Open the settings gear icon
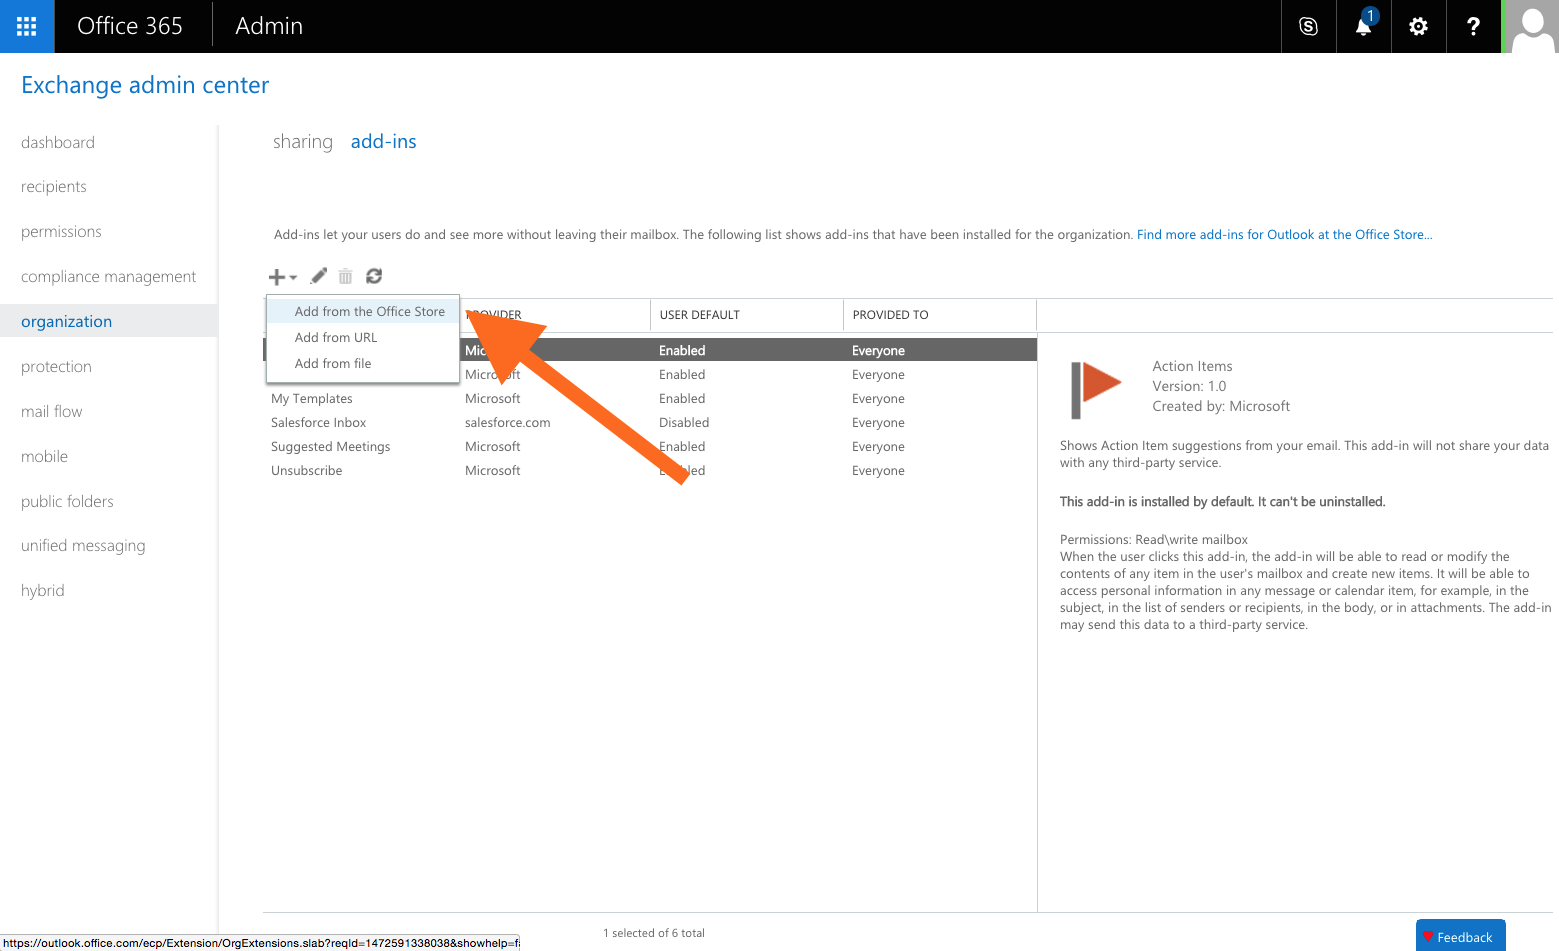This screenshot has height=951, width=1559. [1418, 26]
